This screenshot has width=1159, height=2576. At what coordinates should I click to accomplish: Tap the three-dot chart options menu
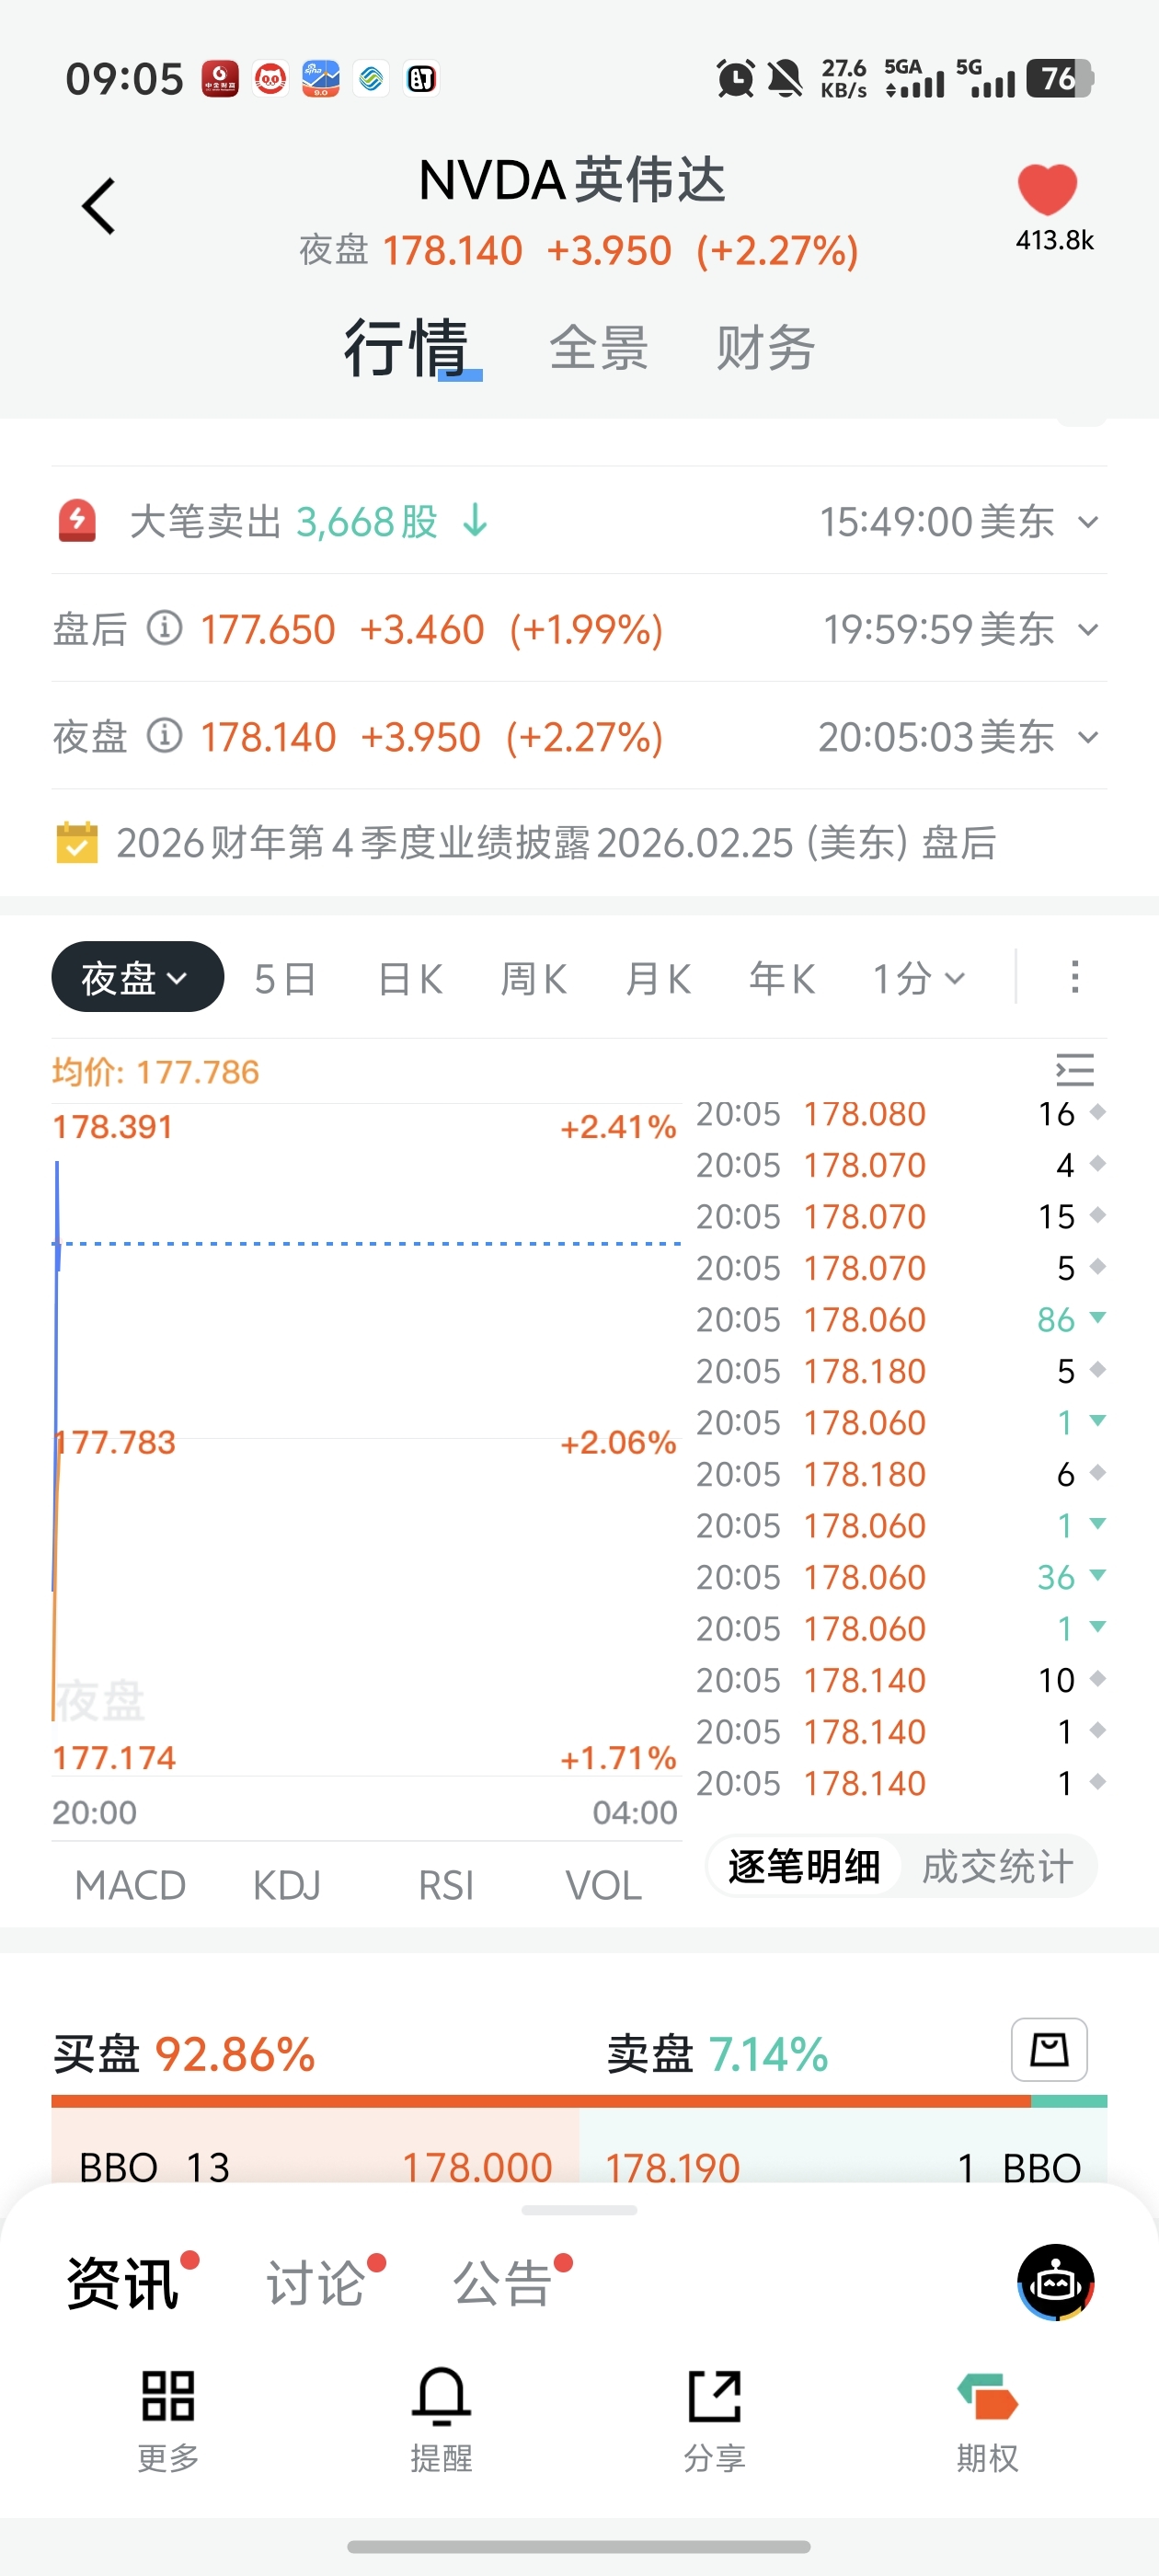[1075, 977]
